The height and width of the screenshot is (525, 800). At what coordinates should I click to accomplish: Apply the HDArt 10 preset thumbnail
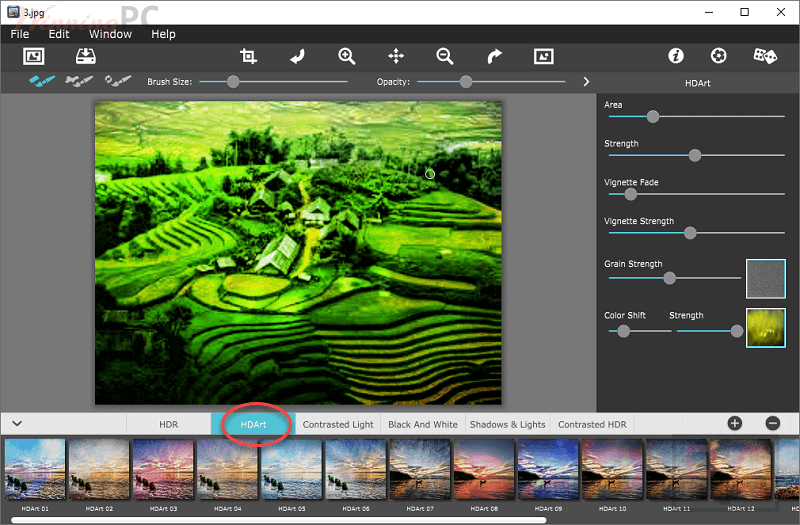(612, 469)
